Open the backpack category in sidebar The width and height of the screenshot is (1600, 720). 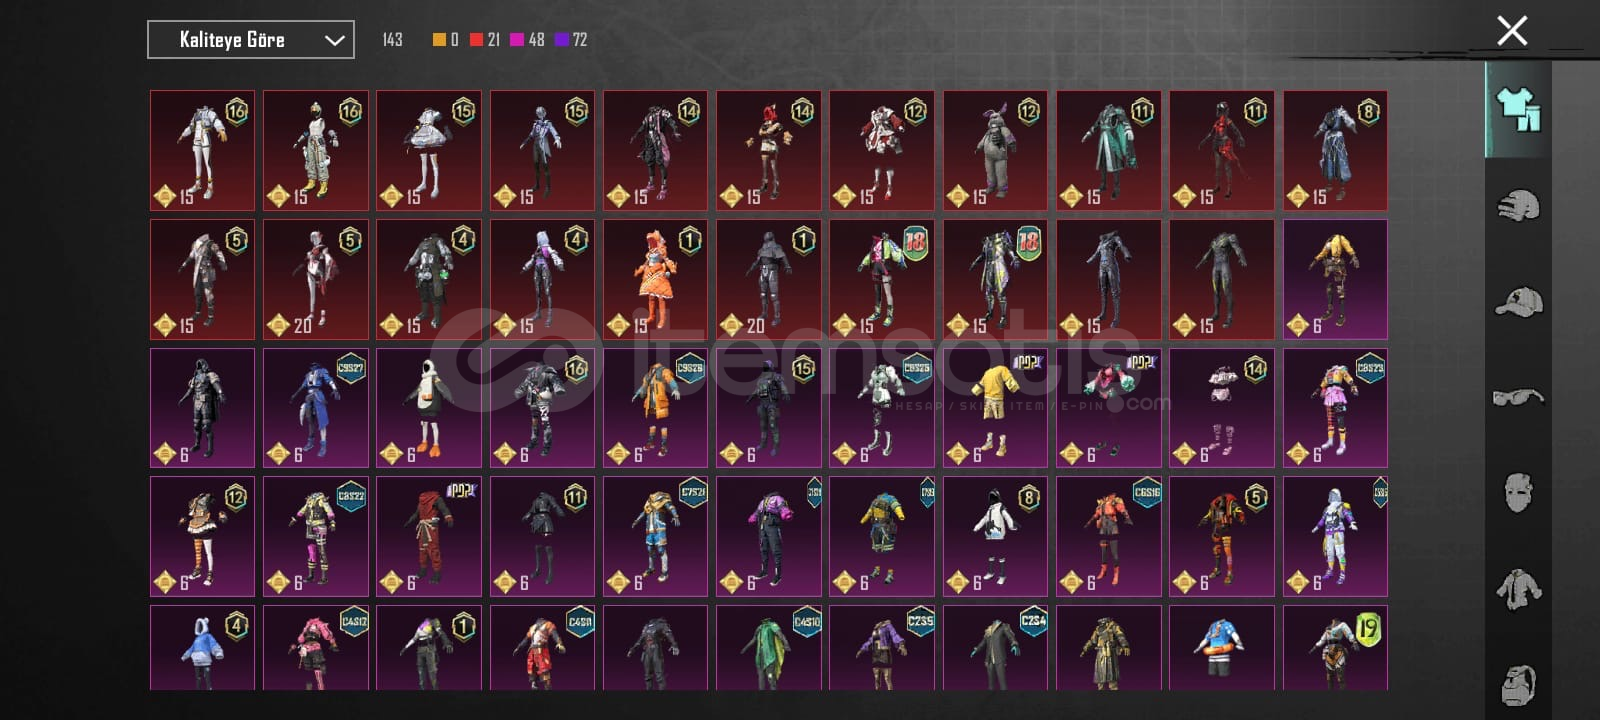1518,684
